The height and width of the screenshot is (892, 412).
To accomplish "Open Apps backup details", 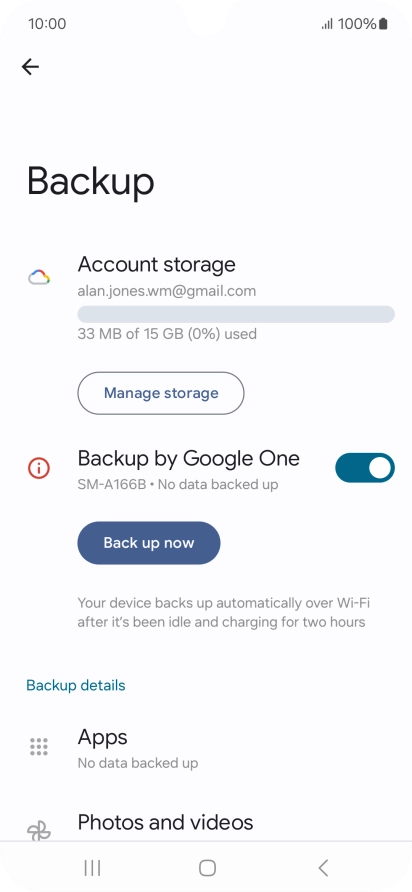I will click(206, 748).
